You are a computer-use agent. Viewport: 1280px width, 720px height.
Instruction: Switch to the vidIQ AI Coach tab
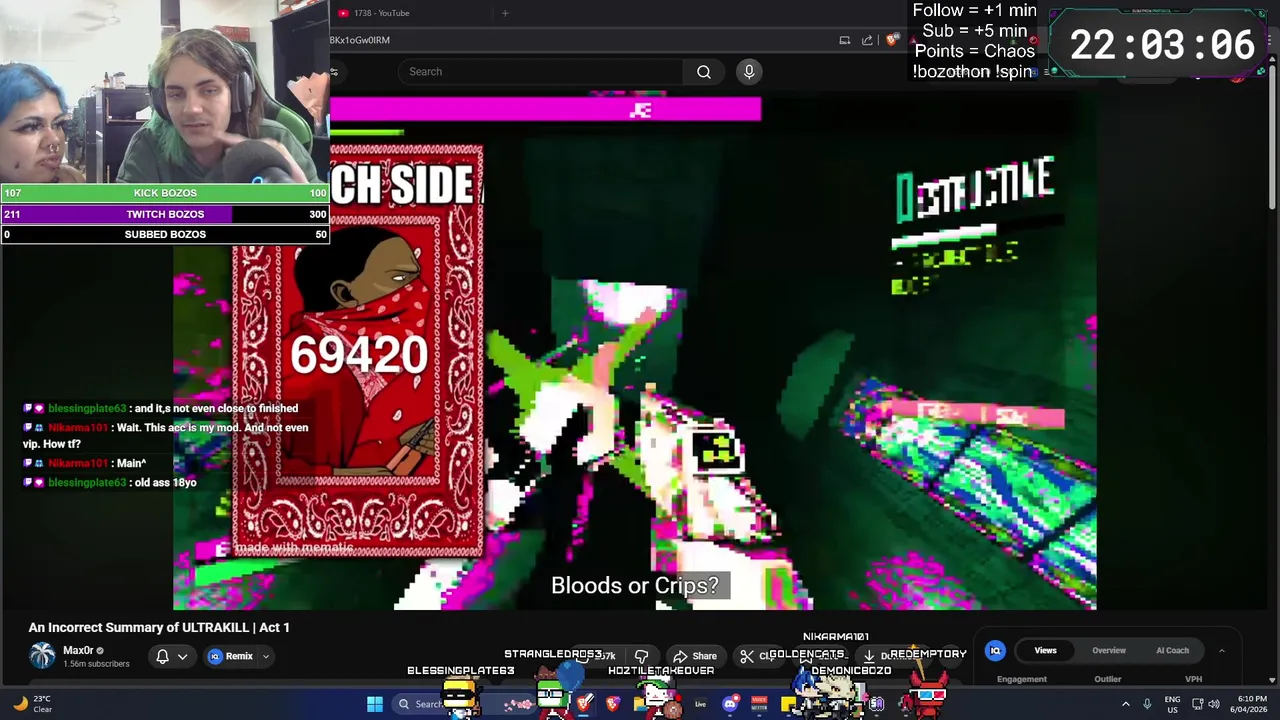(x=1173, y=651)
